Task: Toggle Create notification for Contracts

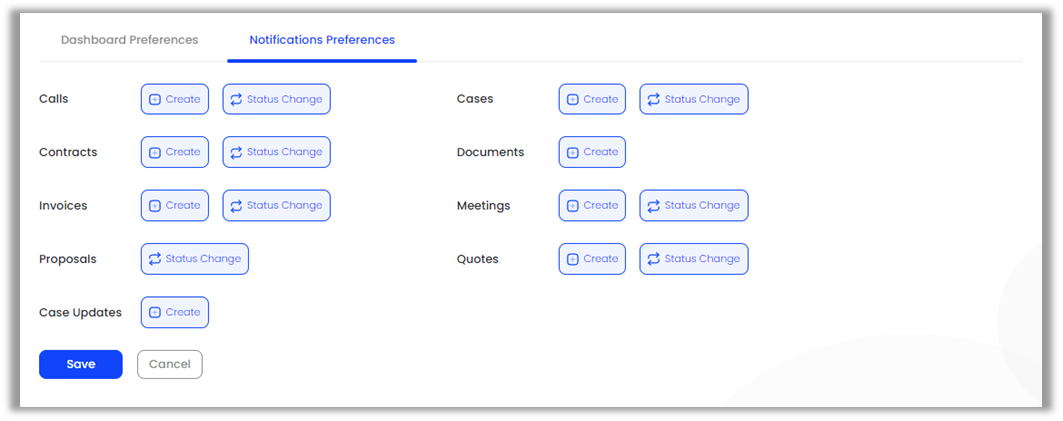Action: point(175,152)
